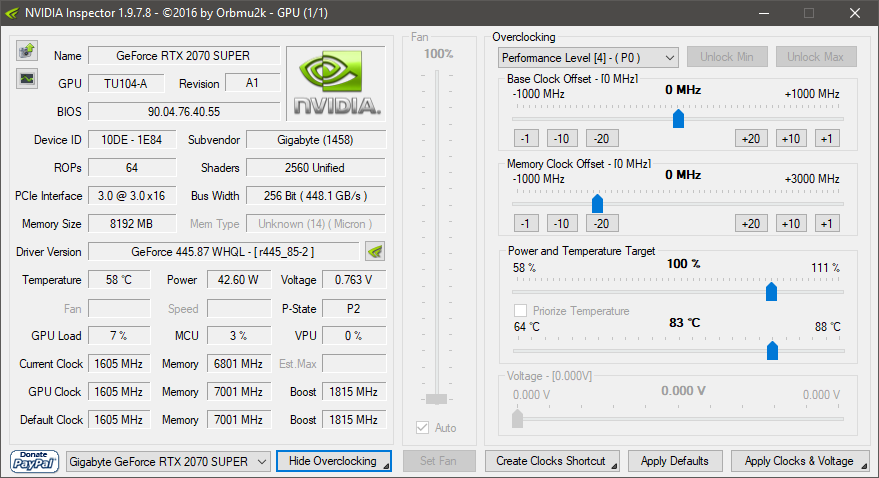Click the Memory Clock Offset -1 button

pos(526,224)
